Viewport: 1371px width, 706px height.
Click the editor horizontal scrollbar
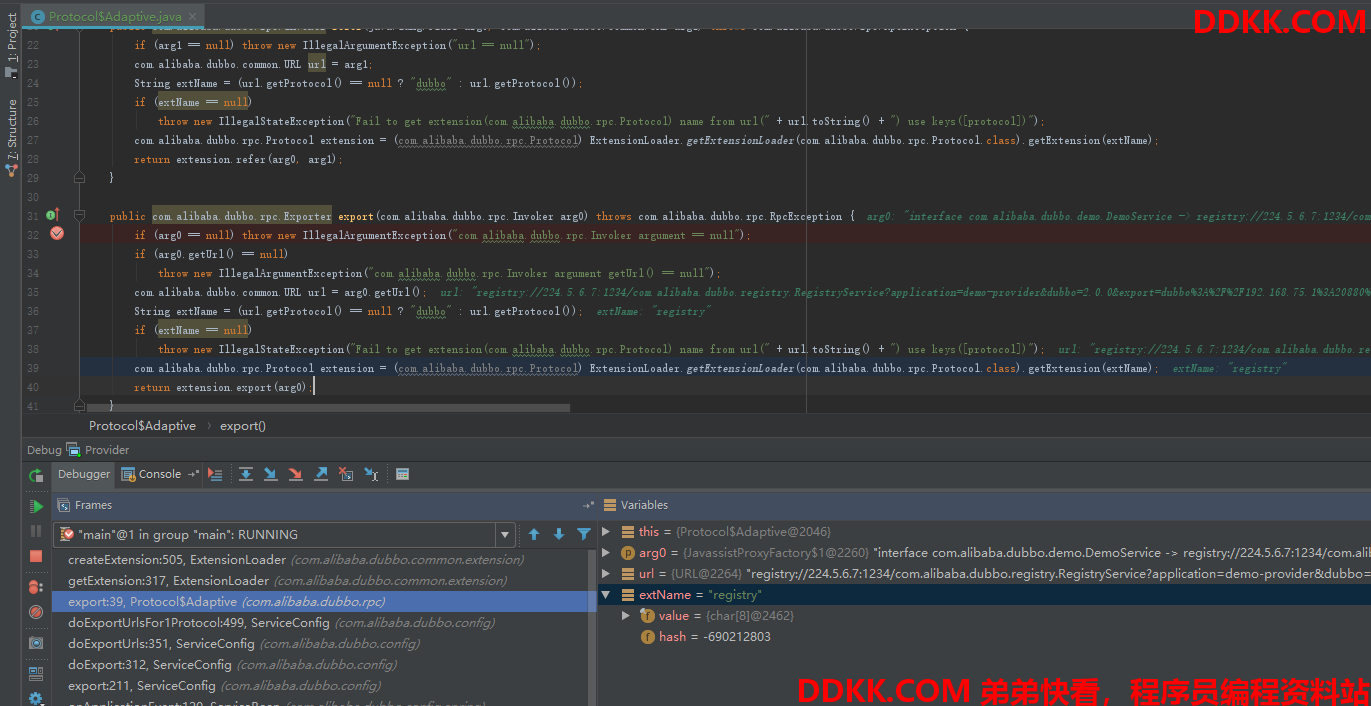[328, 408]
